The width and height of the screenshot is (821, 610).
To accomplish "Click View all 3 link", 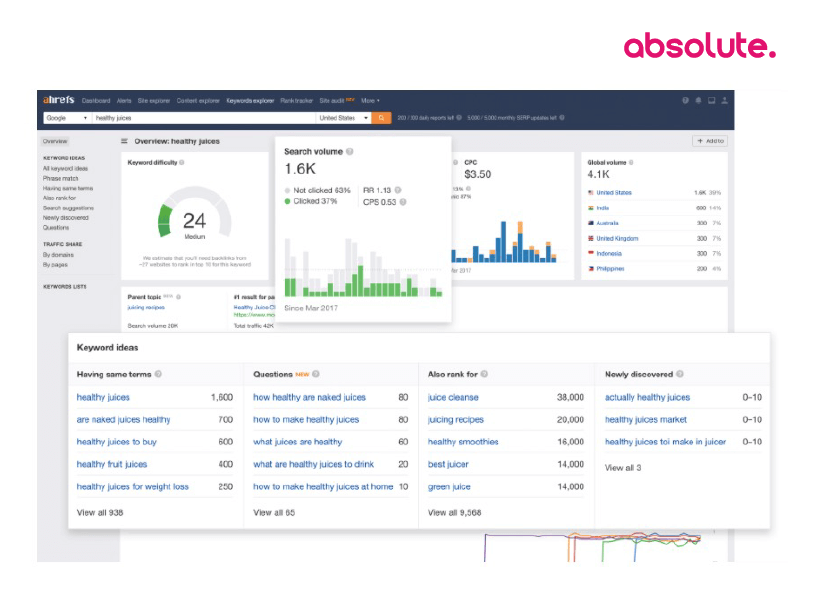I will [623, 468].
